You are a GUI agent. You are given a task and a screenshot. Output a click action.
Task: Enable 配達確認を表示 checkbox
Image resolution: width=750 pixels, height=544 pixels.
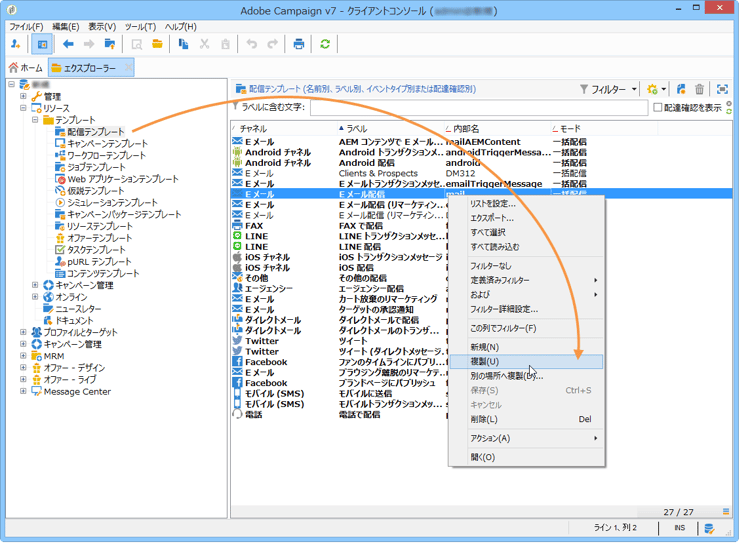pos(658,107)
